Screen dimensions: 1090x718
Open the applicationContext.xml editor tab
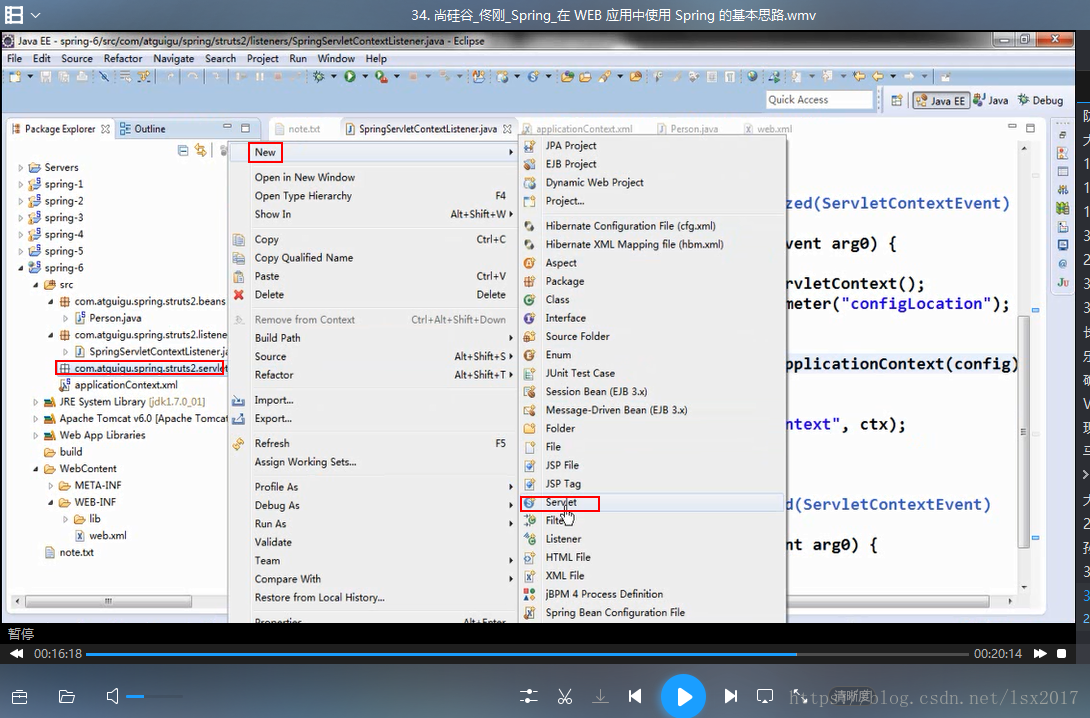(x=577, y=129)
